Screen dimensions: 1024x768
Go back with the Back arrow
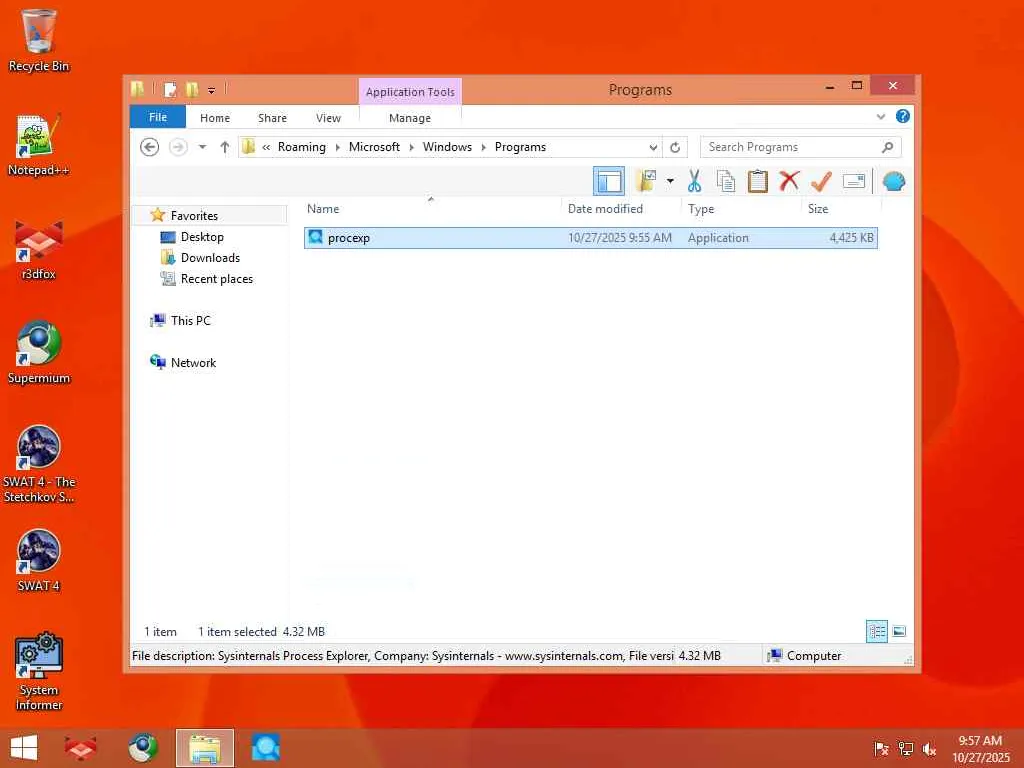coord(150,147)
